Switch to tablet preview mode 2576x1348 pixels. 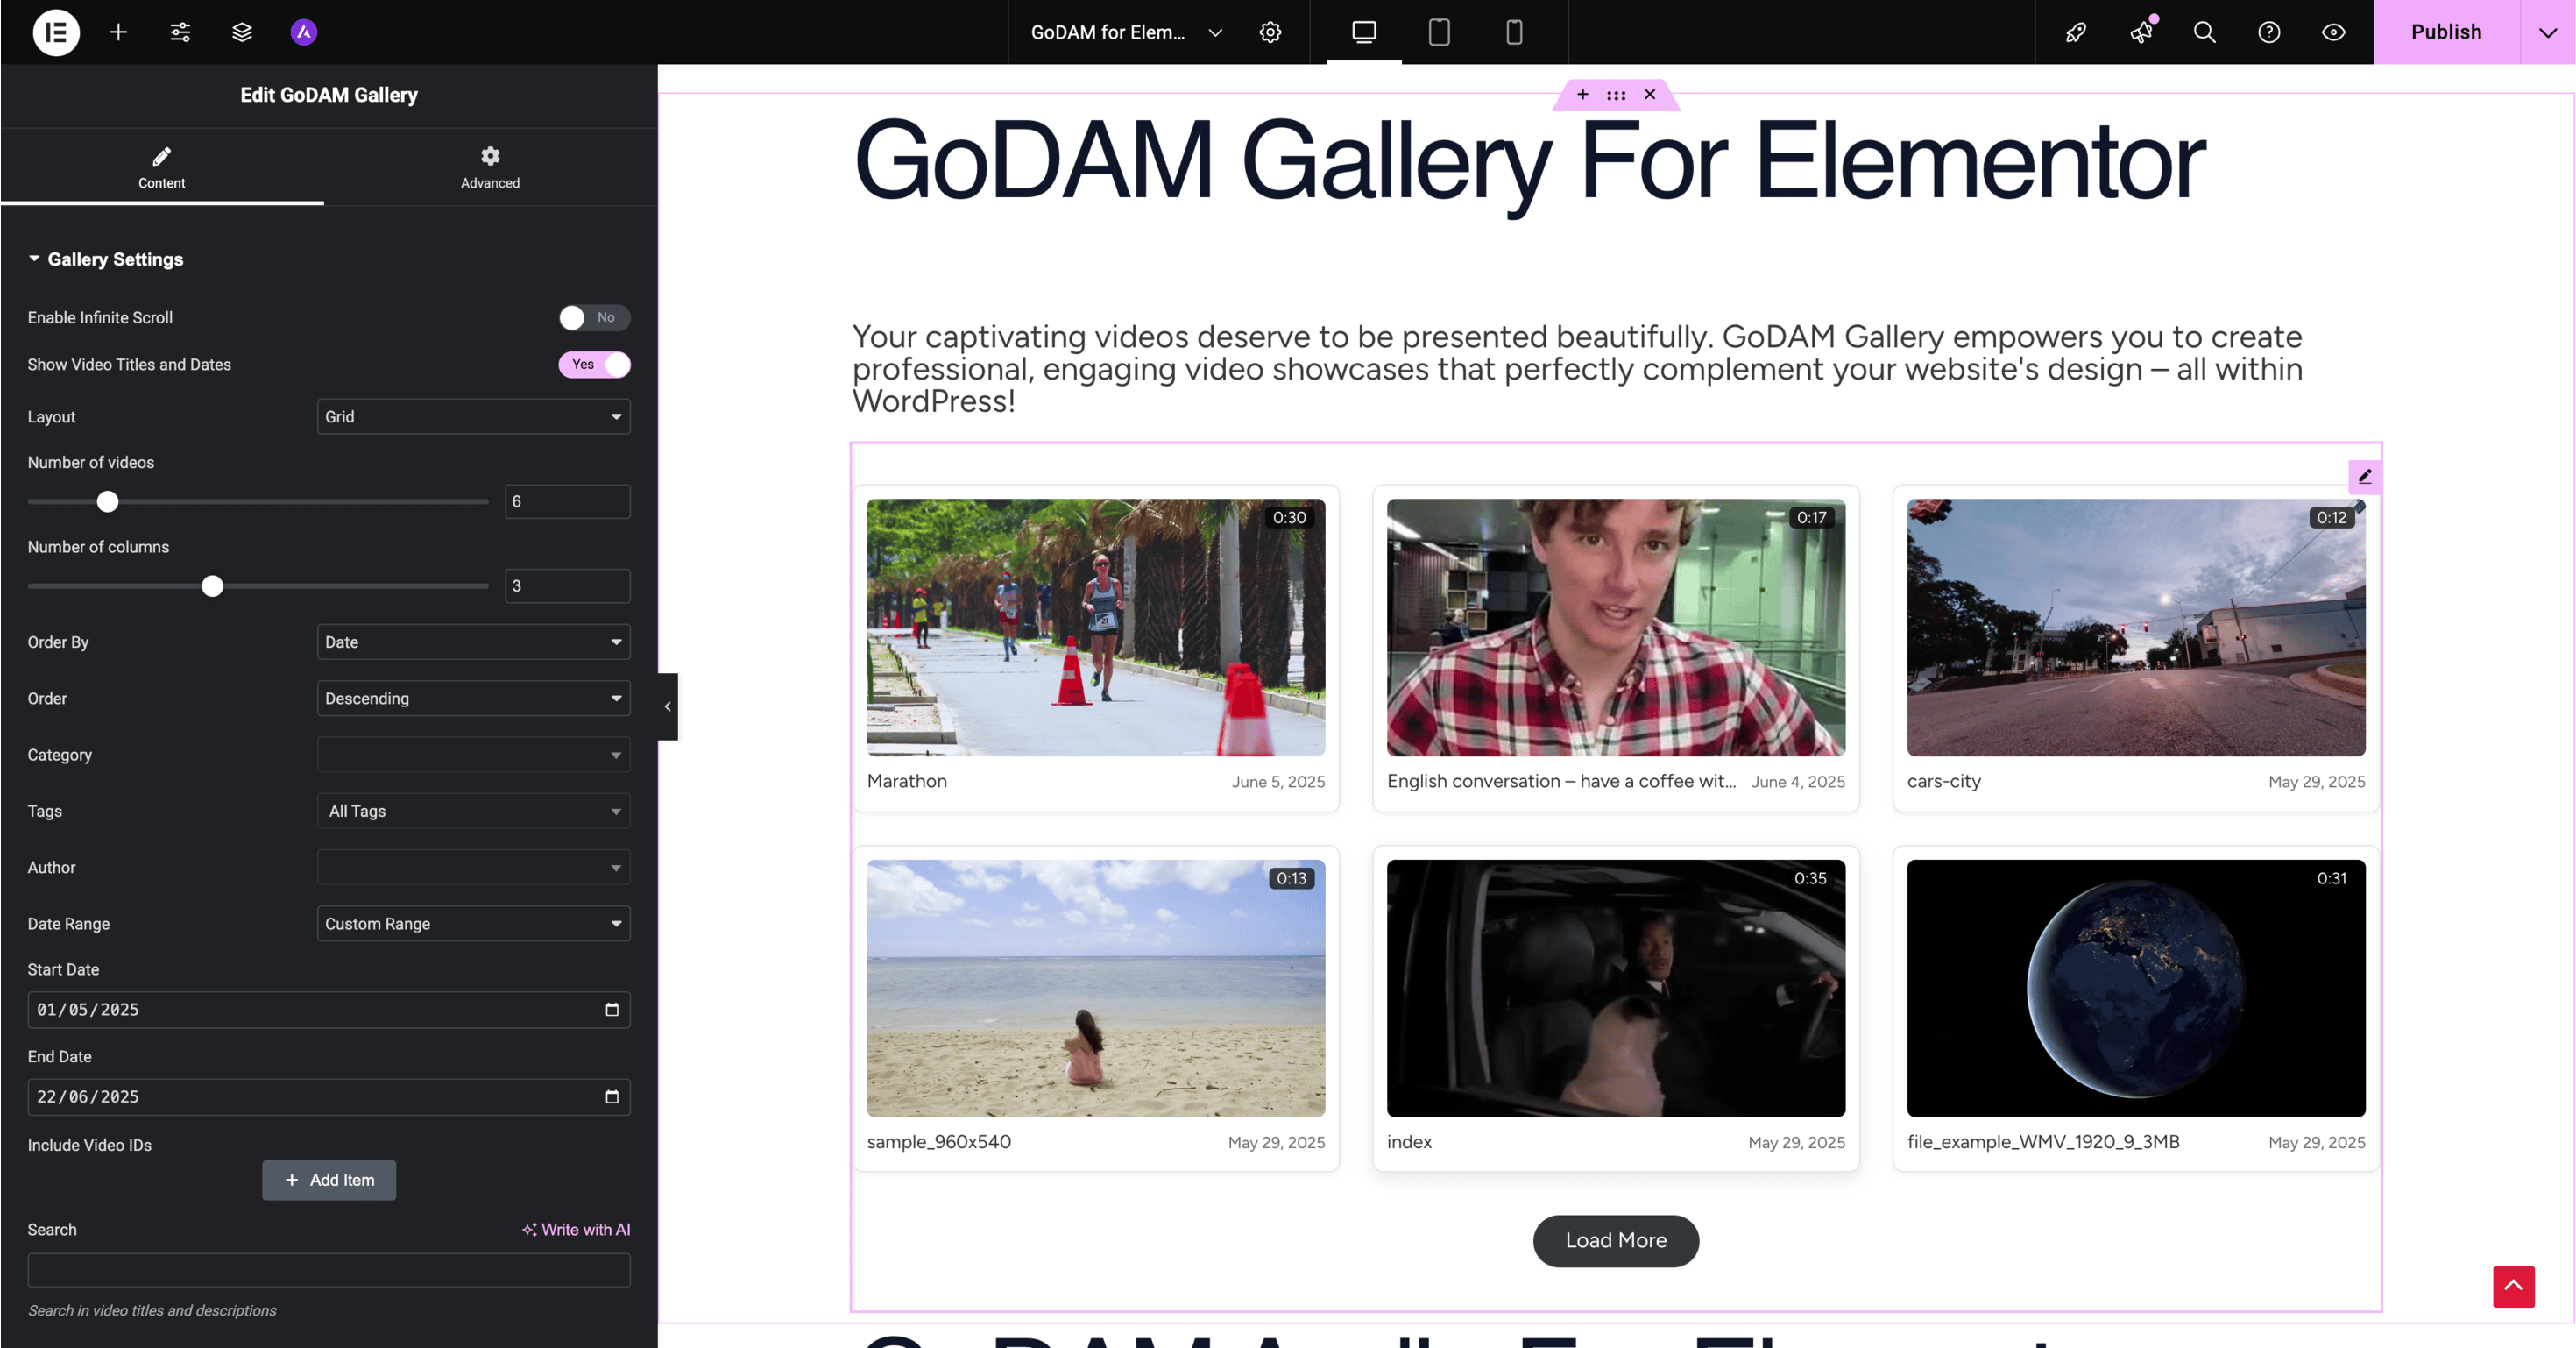[x=1439, y=32]
